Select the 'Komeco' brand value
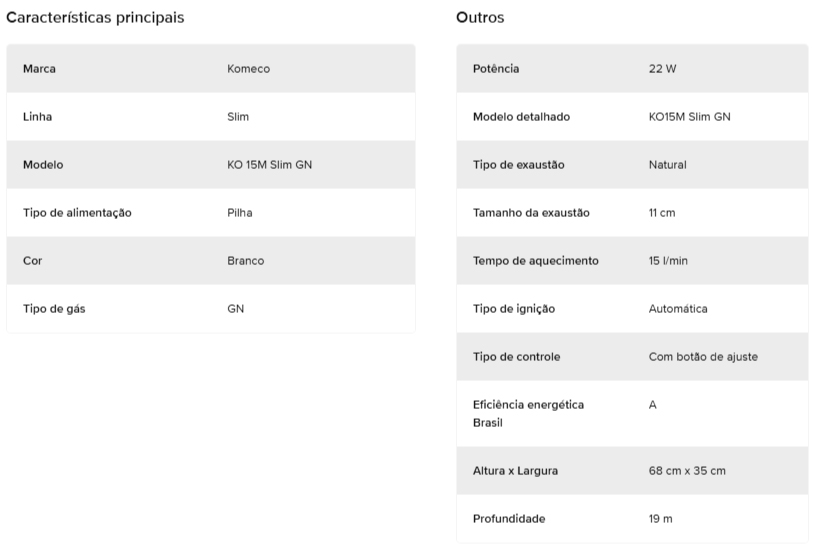 [248, 69]
